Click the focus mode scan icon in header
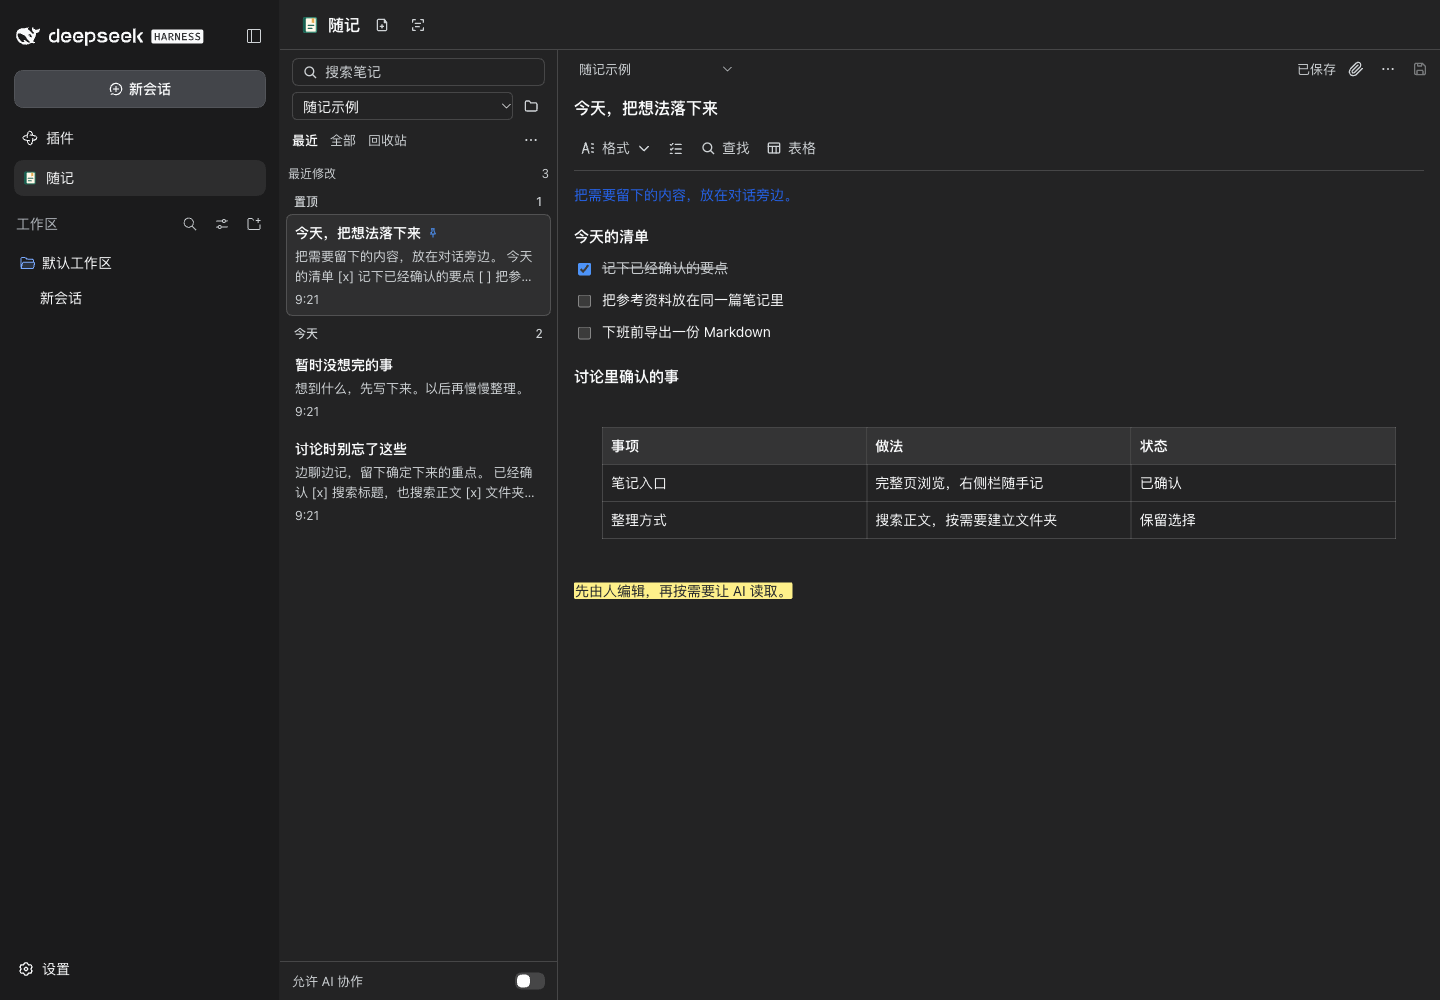1440x1000 pixels. [x=418, y=25]
